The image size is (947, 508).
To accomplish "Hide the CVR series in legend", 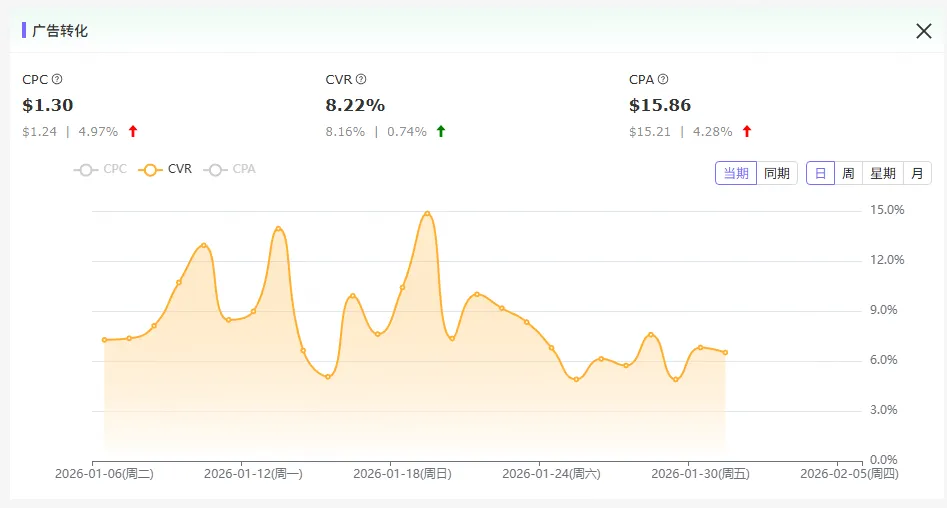I will pos(166,170).
